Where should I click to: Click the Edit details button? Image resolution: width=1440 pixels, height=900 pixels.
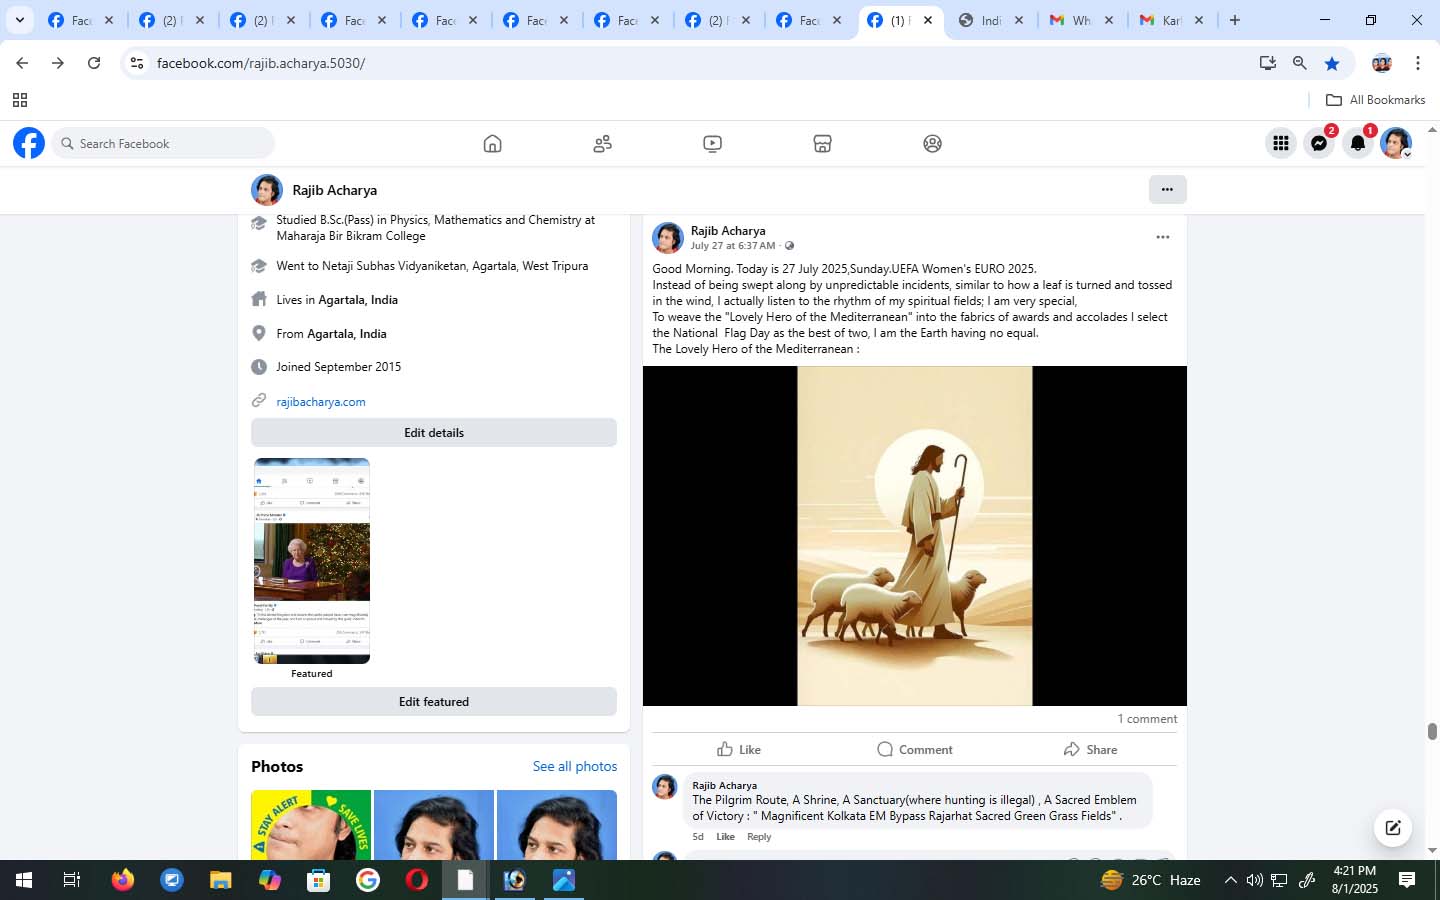coord(434,433)
